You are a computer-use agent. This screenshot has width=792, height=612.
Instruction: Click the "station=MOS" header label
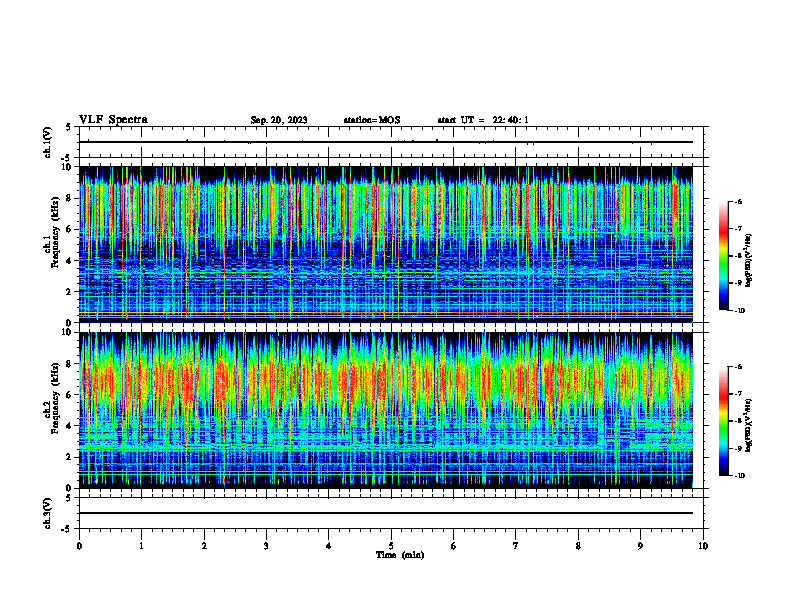(x=372, y=120)
